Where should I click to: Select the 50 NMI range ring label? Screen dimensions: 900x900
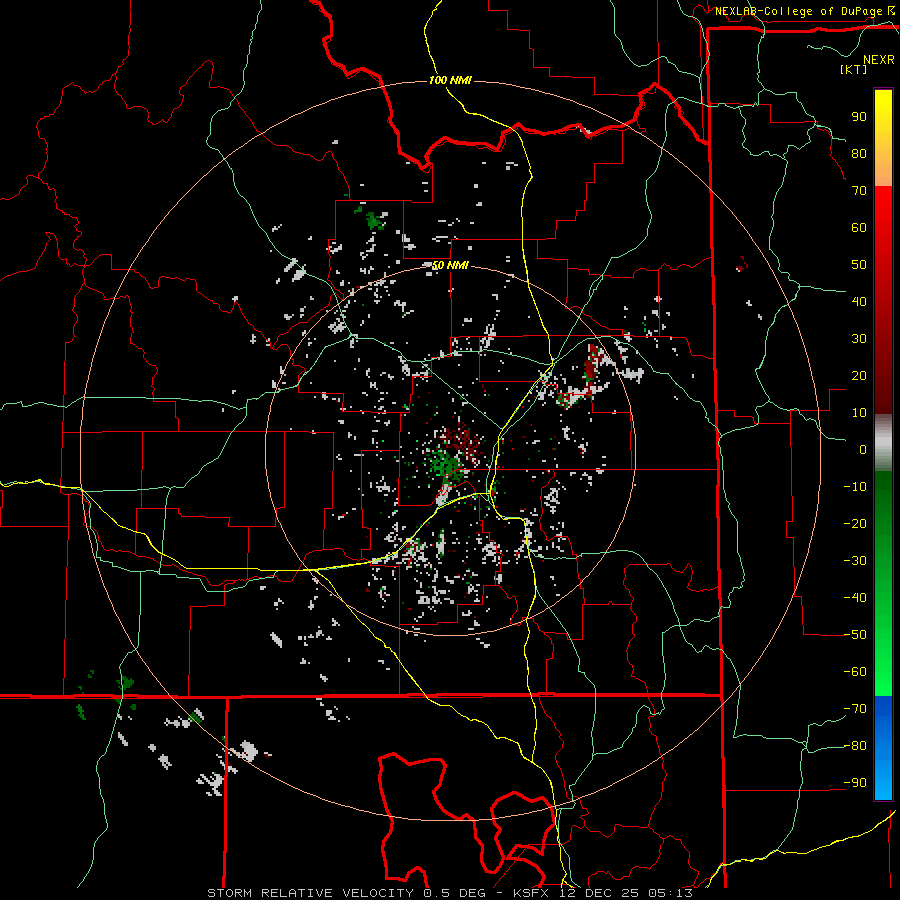click(450, 265)
